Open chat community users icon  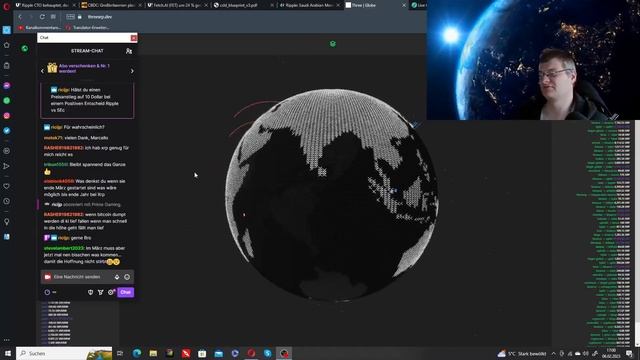129,51
